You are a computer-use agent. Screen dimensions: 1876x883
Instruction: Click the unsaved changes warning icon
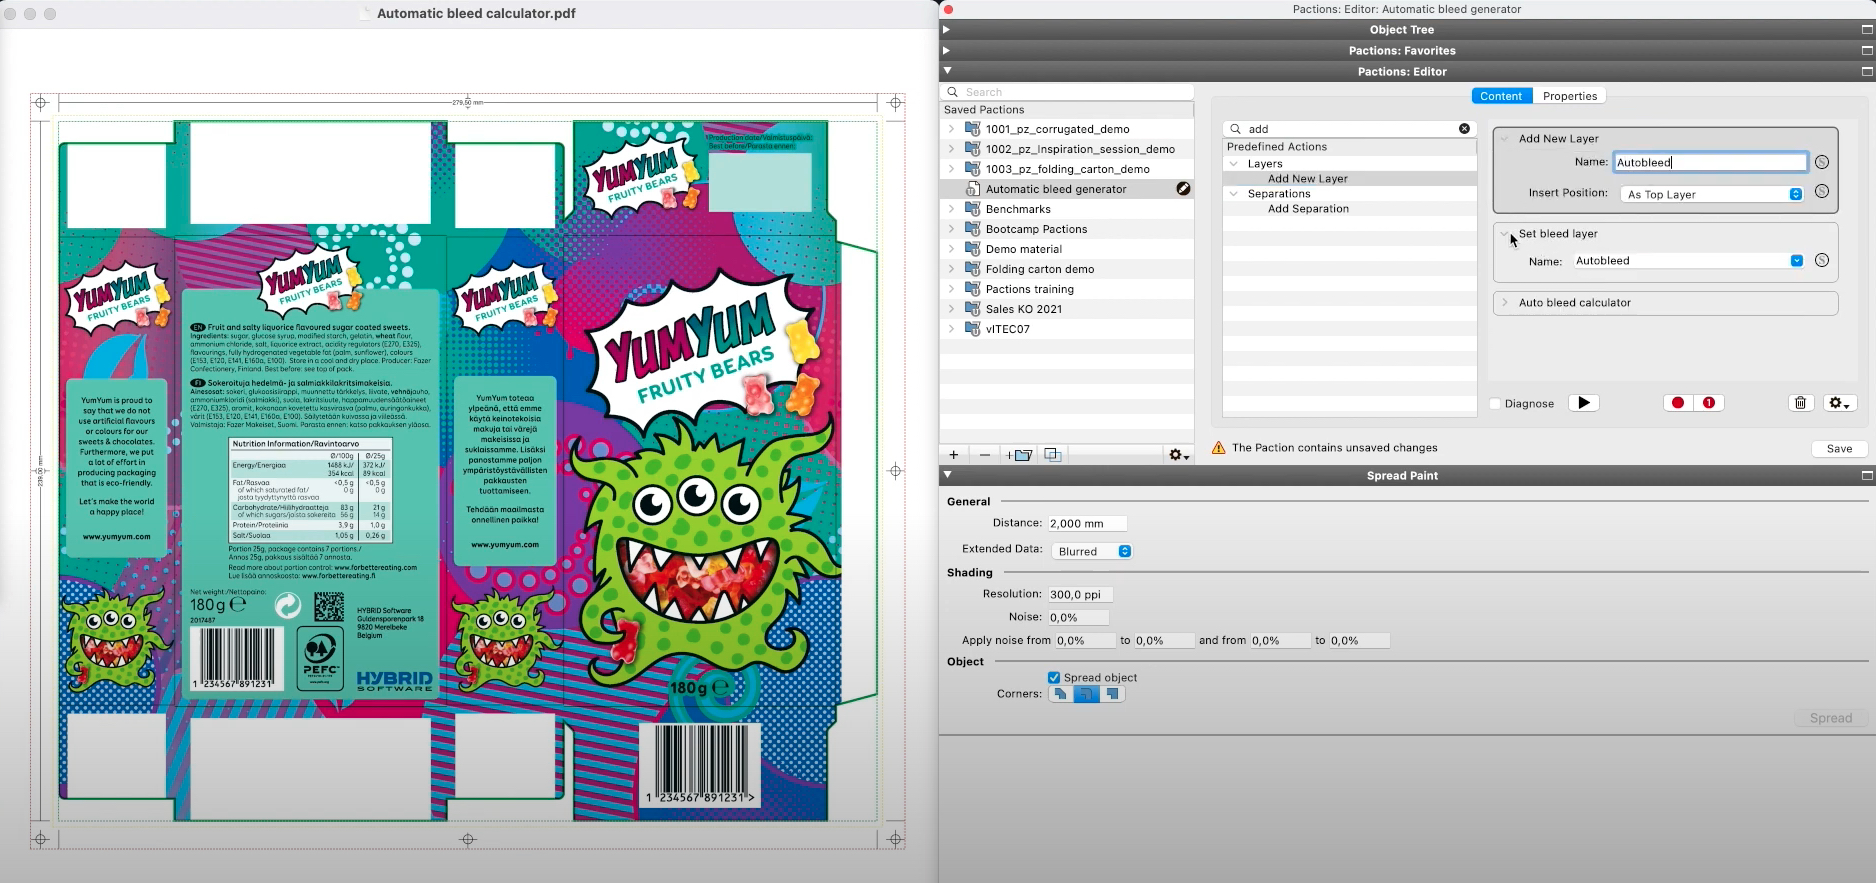(1218, 448)
